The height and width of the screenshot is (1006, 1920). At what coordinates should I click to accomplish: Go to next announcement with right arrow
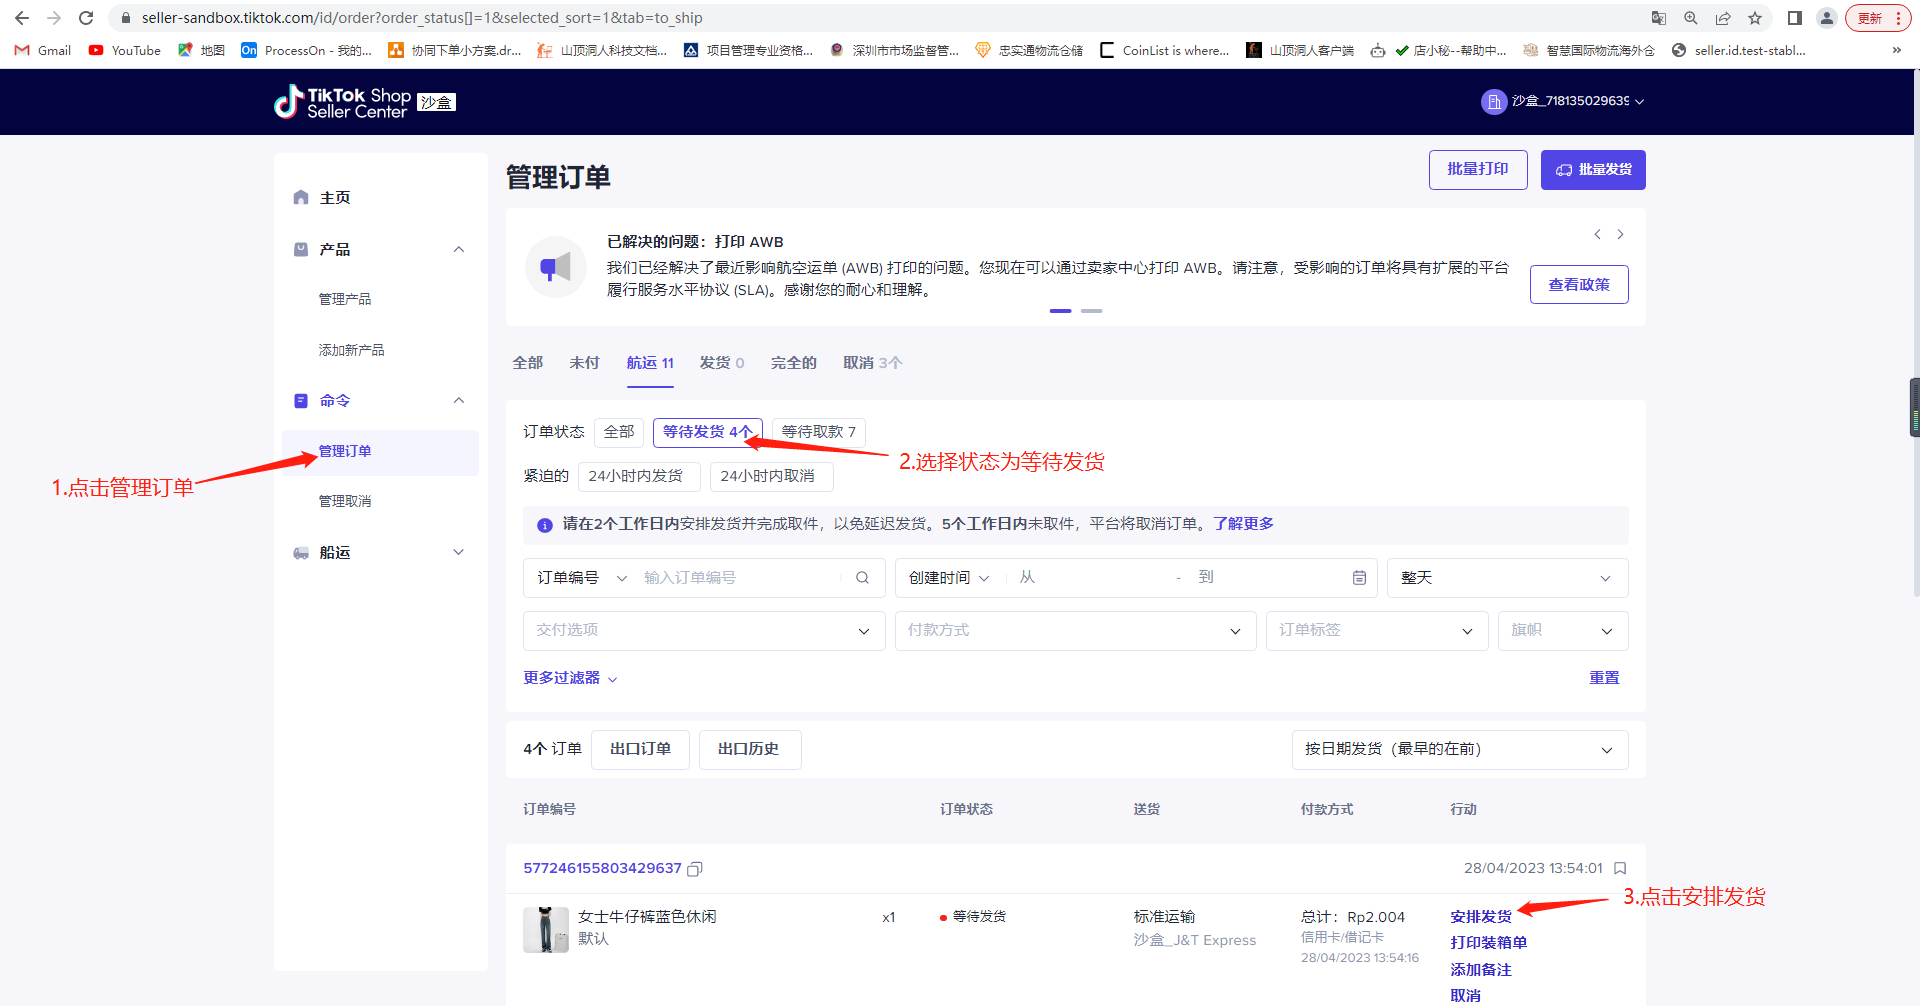click(x=1620, y=234)
